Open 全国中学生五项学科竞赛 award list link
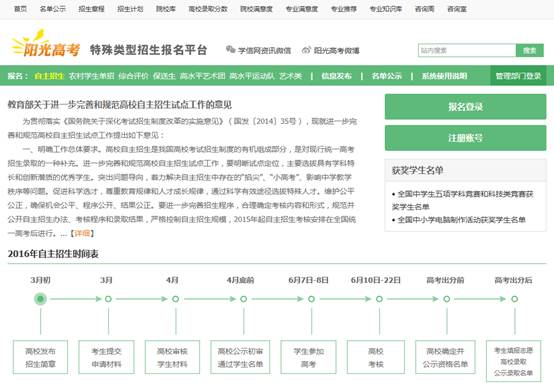Image resolution: width=554 pixels, height=383 pixels. point(462,200)
